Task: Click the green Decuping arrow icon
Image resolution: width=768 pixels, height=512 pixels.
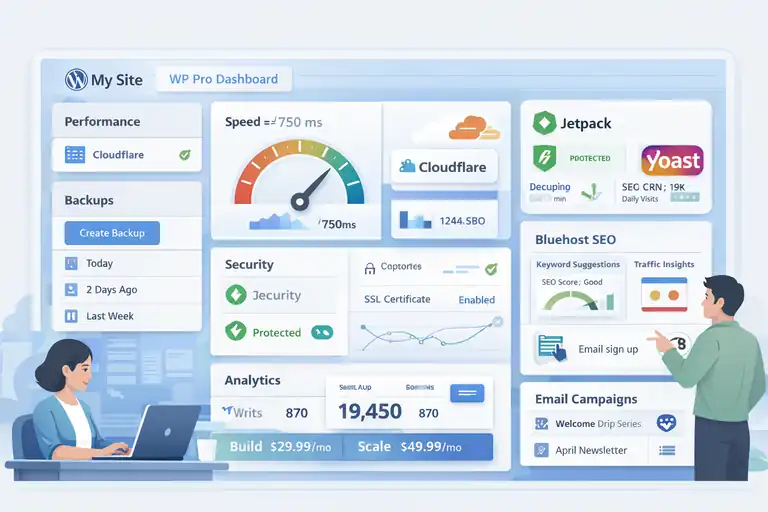Action: coord(592,192)
